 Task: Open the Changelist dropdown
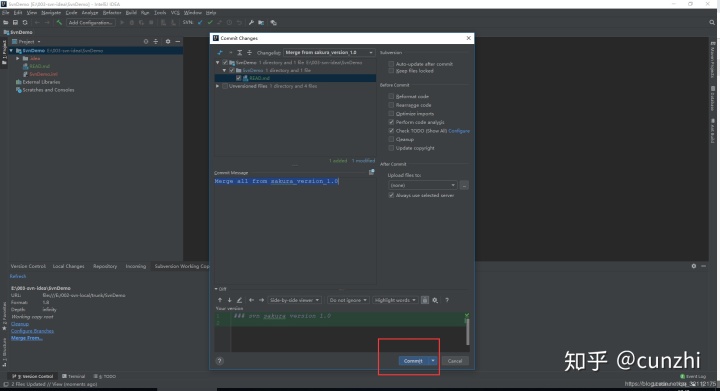coord(329,53)
